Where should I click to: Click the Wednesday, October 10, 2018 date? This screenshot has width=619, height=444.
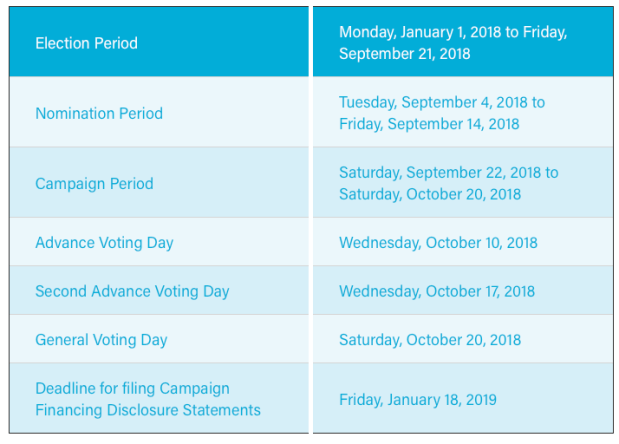click(437, 243)
